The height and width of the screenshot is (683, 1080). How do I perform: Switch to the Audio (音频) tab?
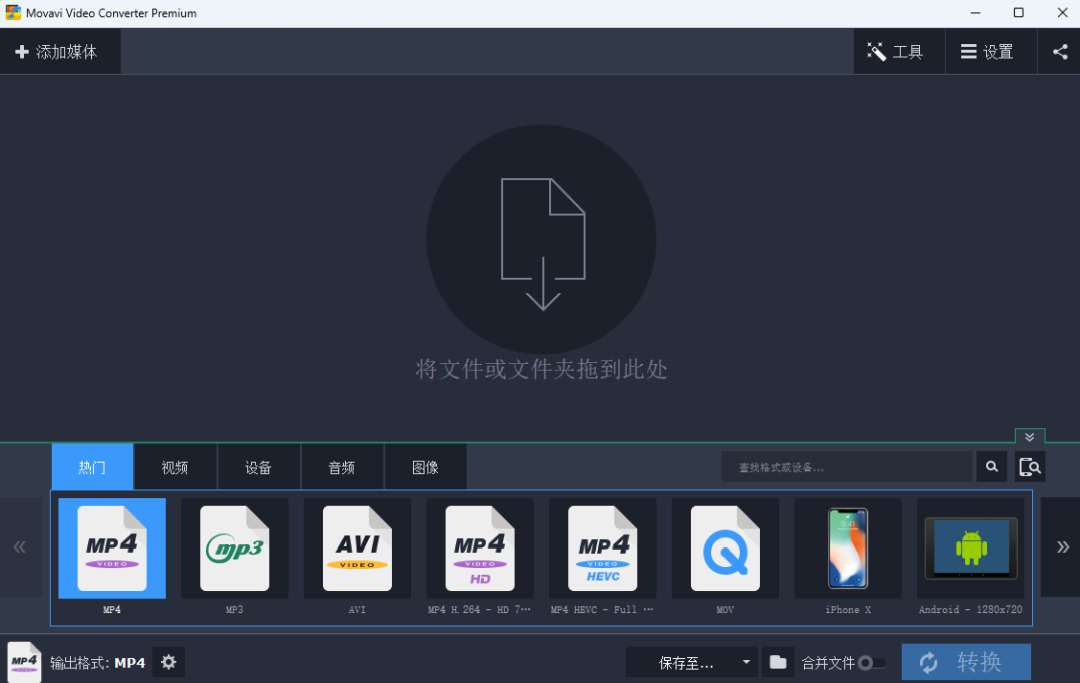point(342,467)
